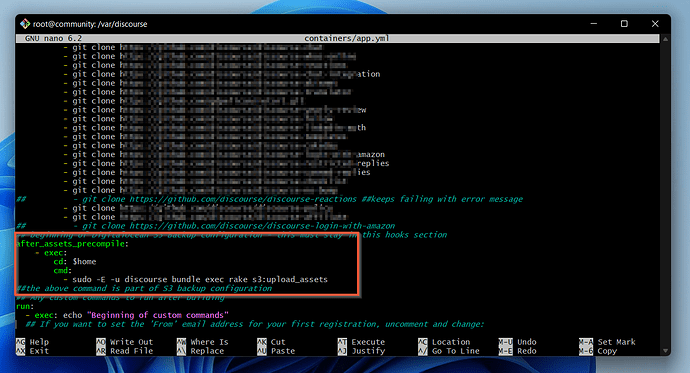Click the 'after_assets_precompile:' line

[73, 244]
